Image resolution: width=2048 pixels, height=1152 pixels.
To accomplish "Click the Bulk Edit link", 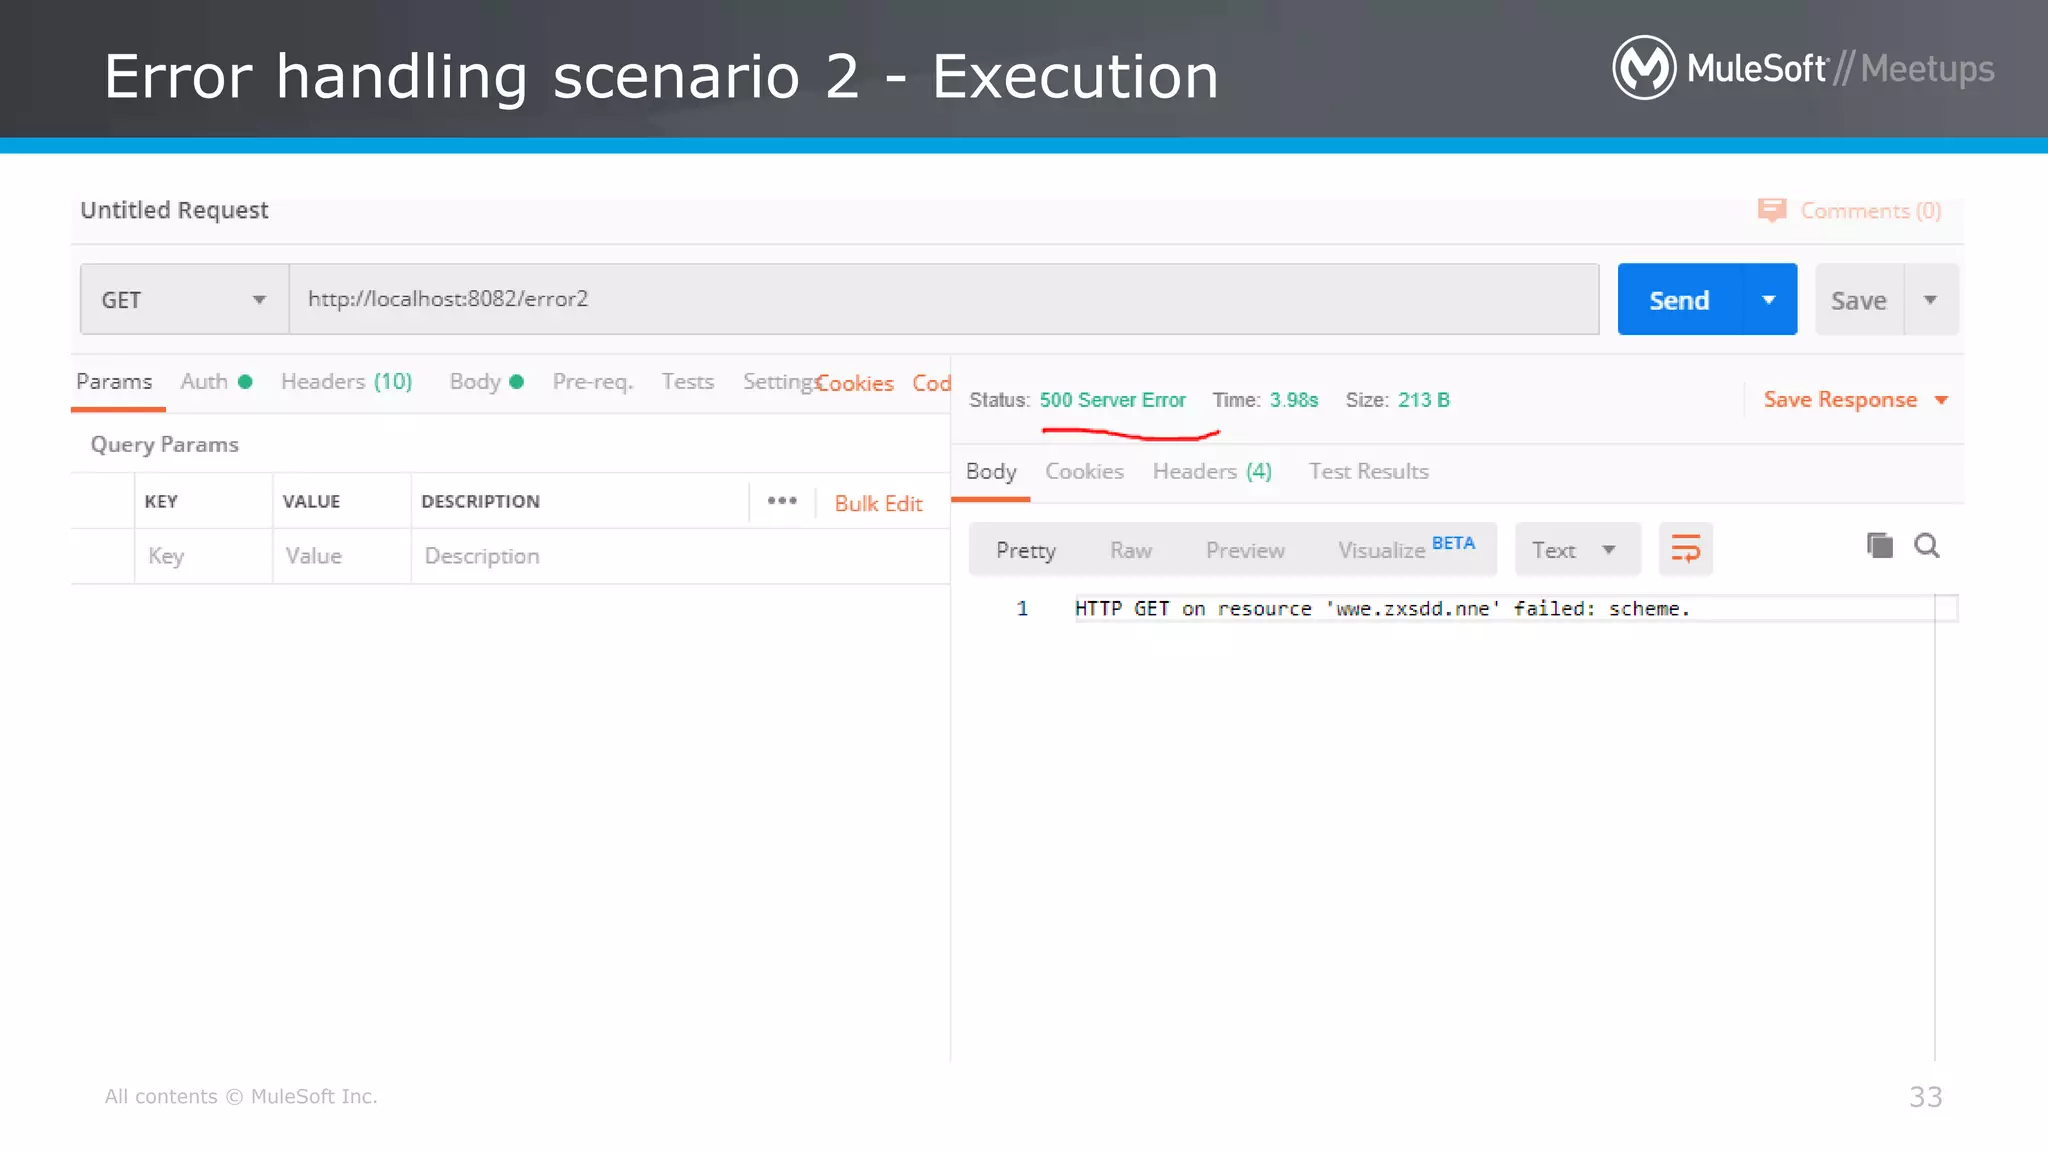I will (878, 504).
